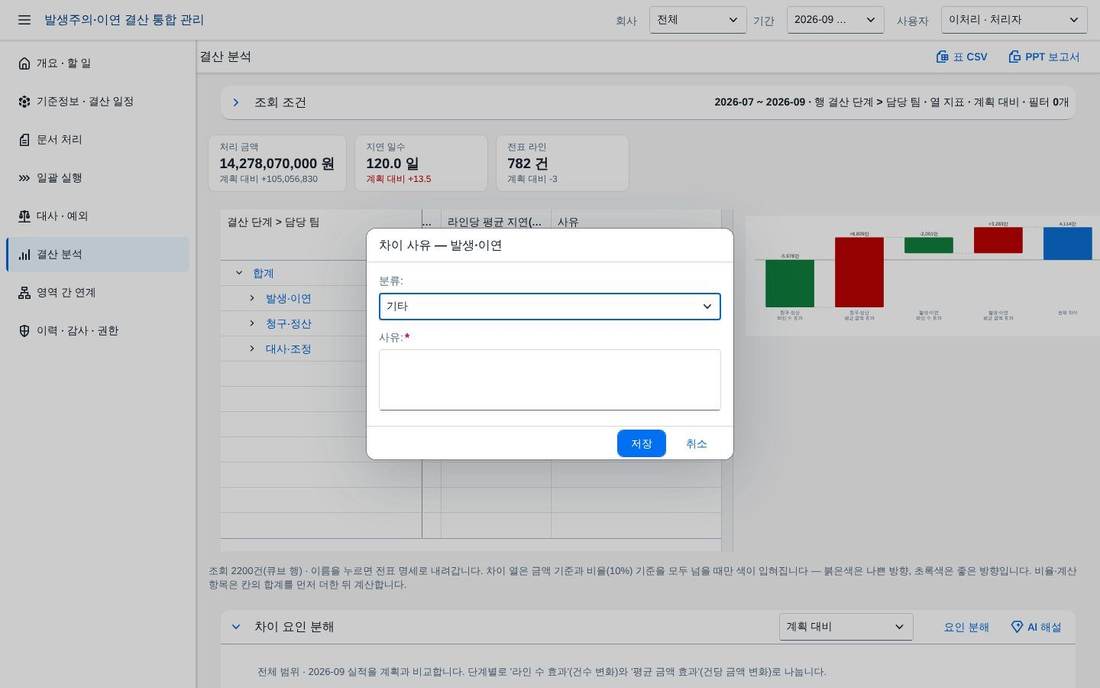Viewport: 1100px width, 688px height.
Task: Expand the 조회 조건 panel
Action: (x=236, y=102)
